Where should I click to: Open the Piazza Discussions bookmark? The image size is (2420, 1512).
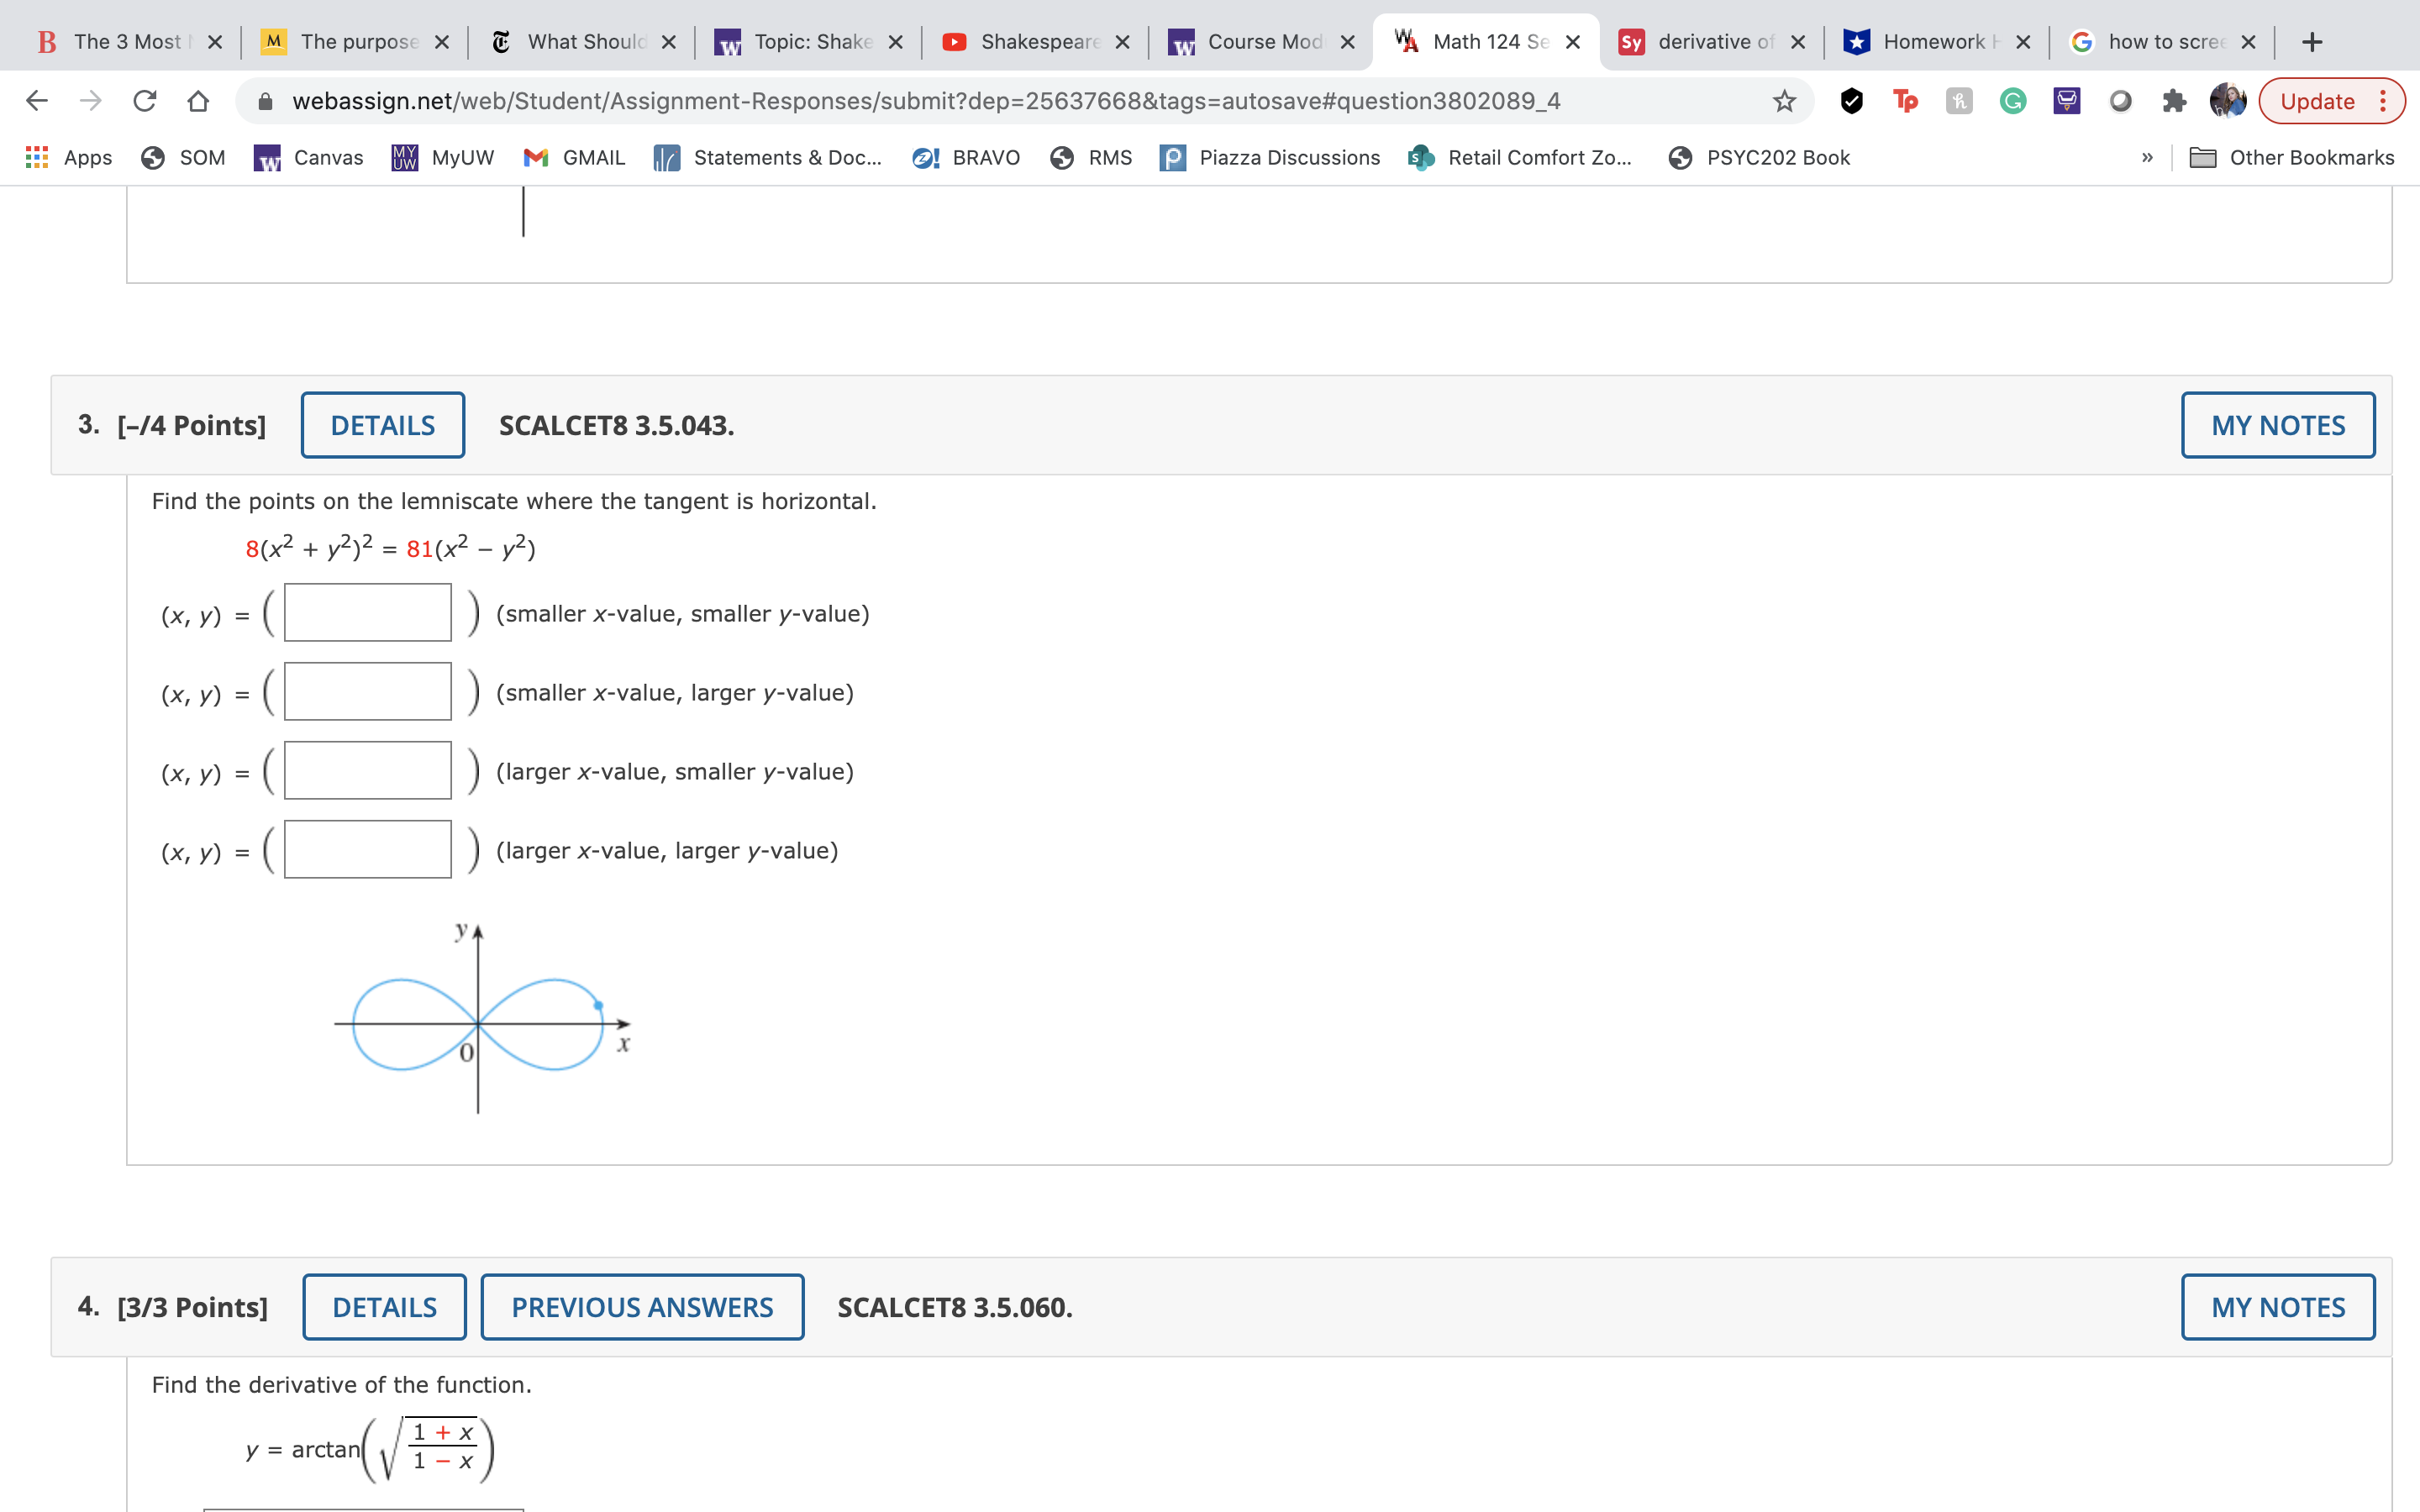(x=1270, y=158)
